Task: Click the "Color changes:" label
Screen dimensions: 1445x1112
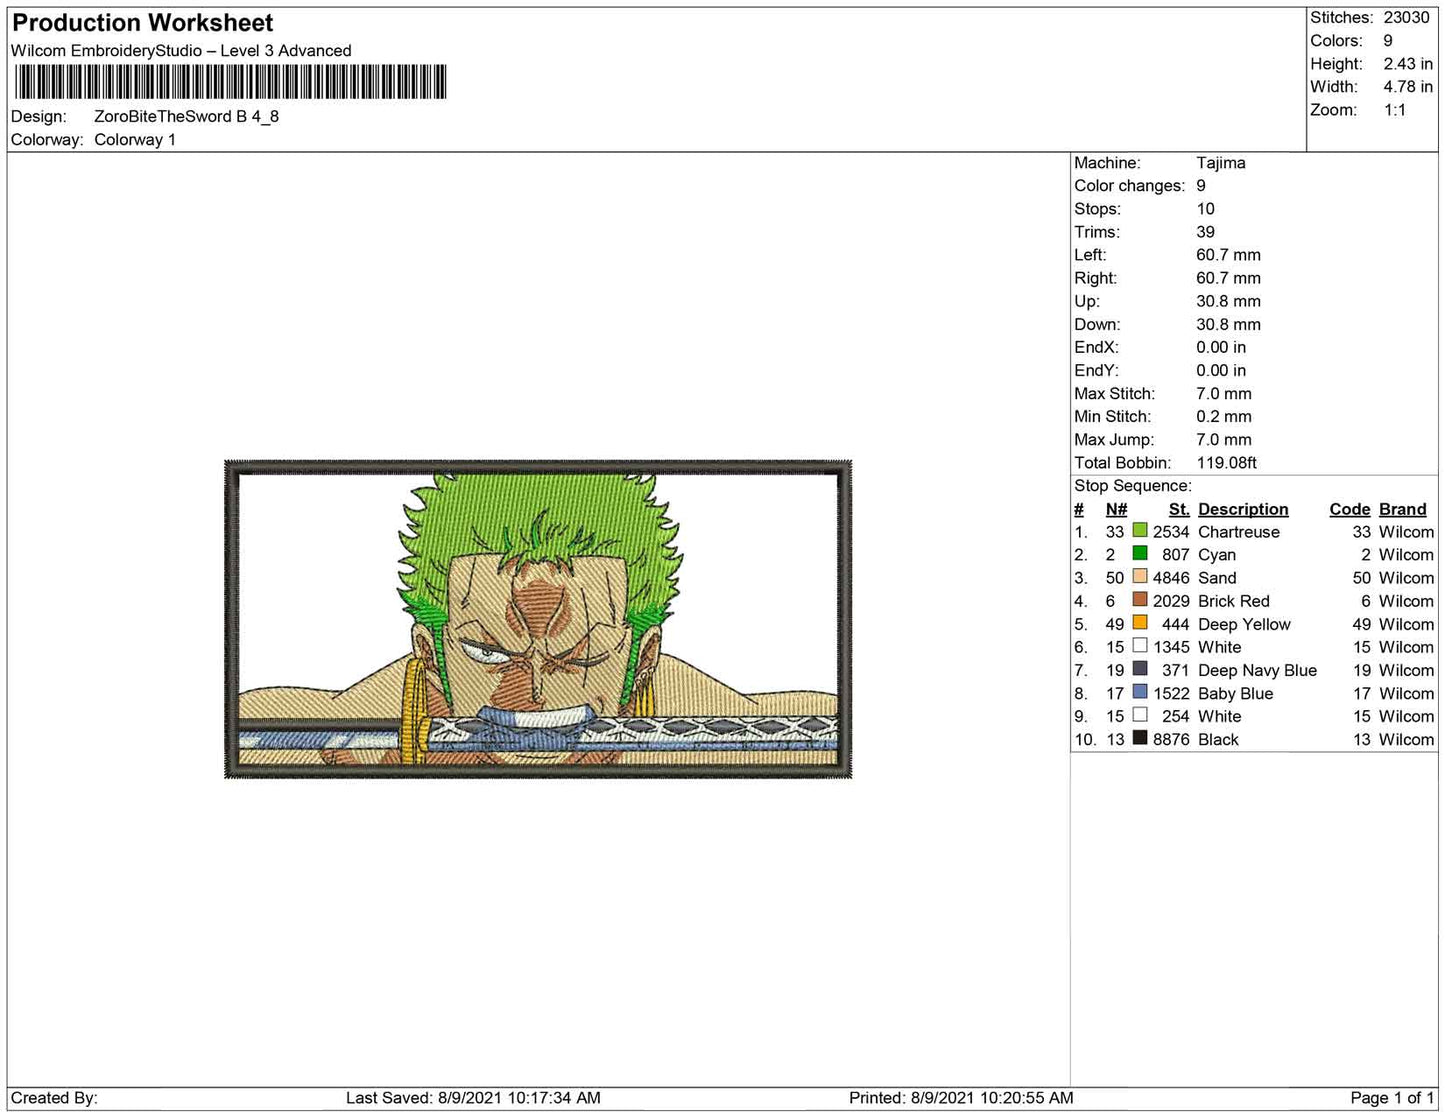Action: tap(1130, 186)
